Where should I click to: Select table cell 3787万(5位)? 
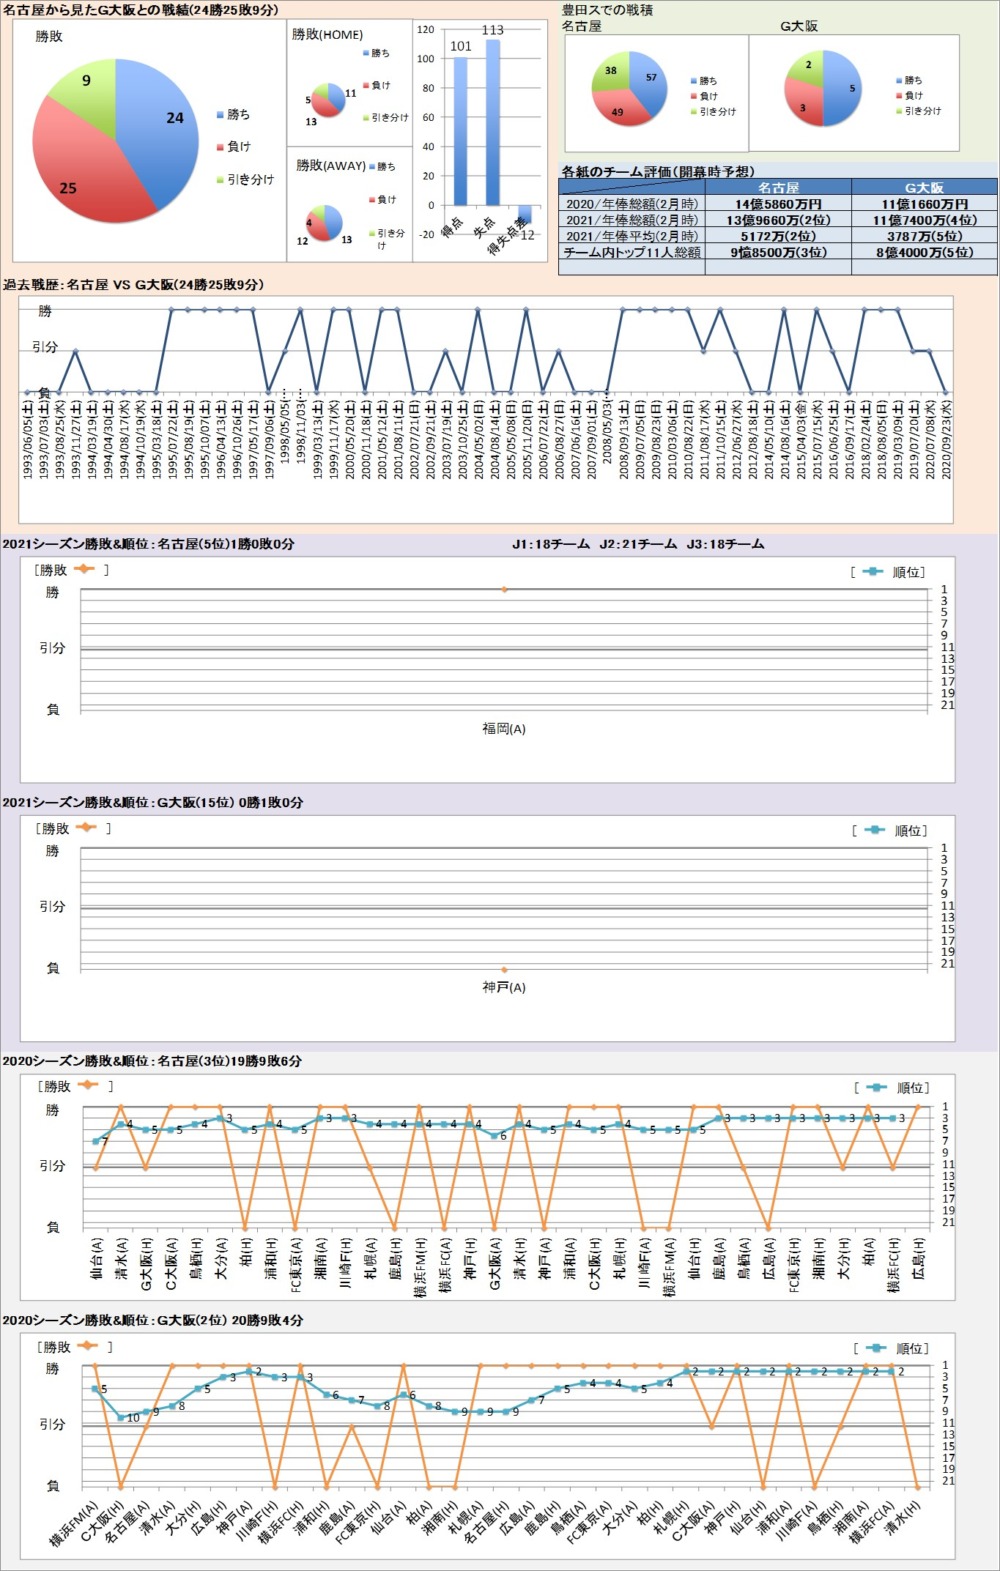click(924, 236)
